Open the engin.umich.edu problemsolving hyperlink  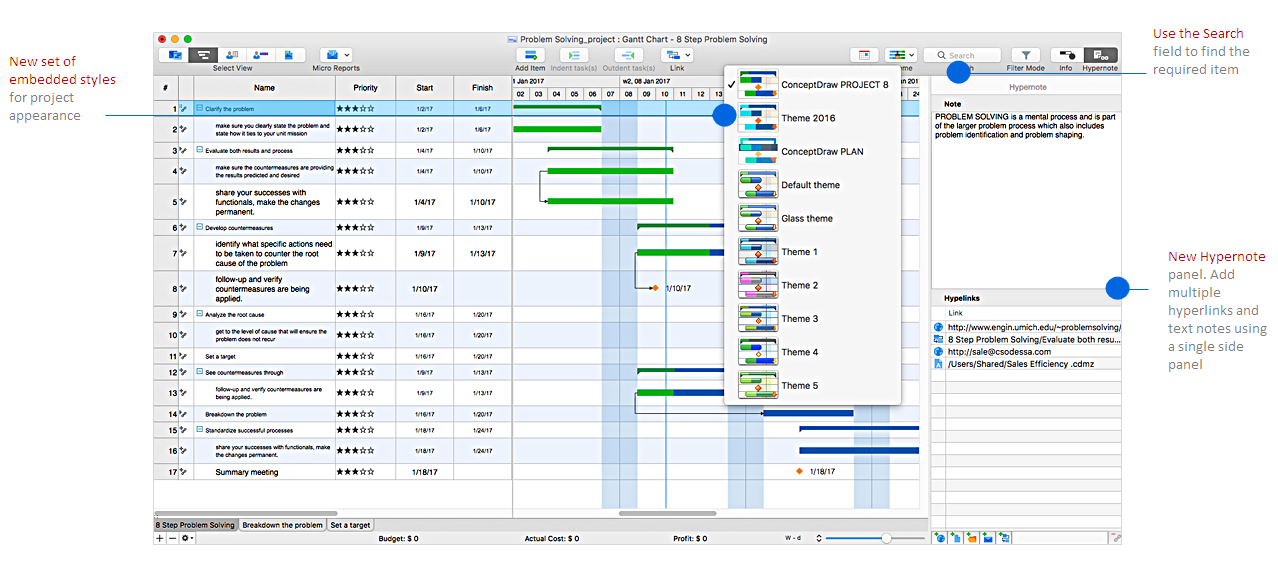[x=1034, y=327]
